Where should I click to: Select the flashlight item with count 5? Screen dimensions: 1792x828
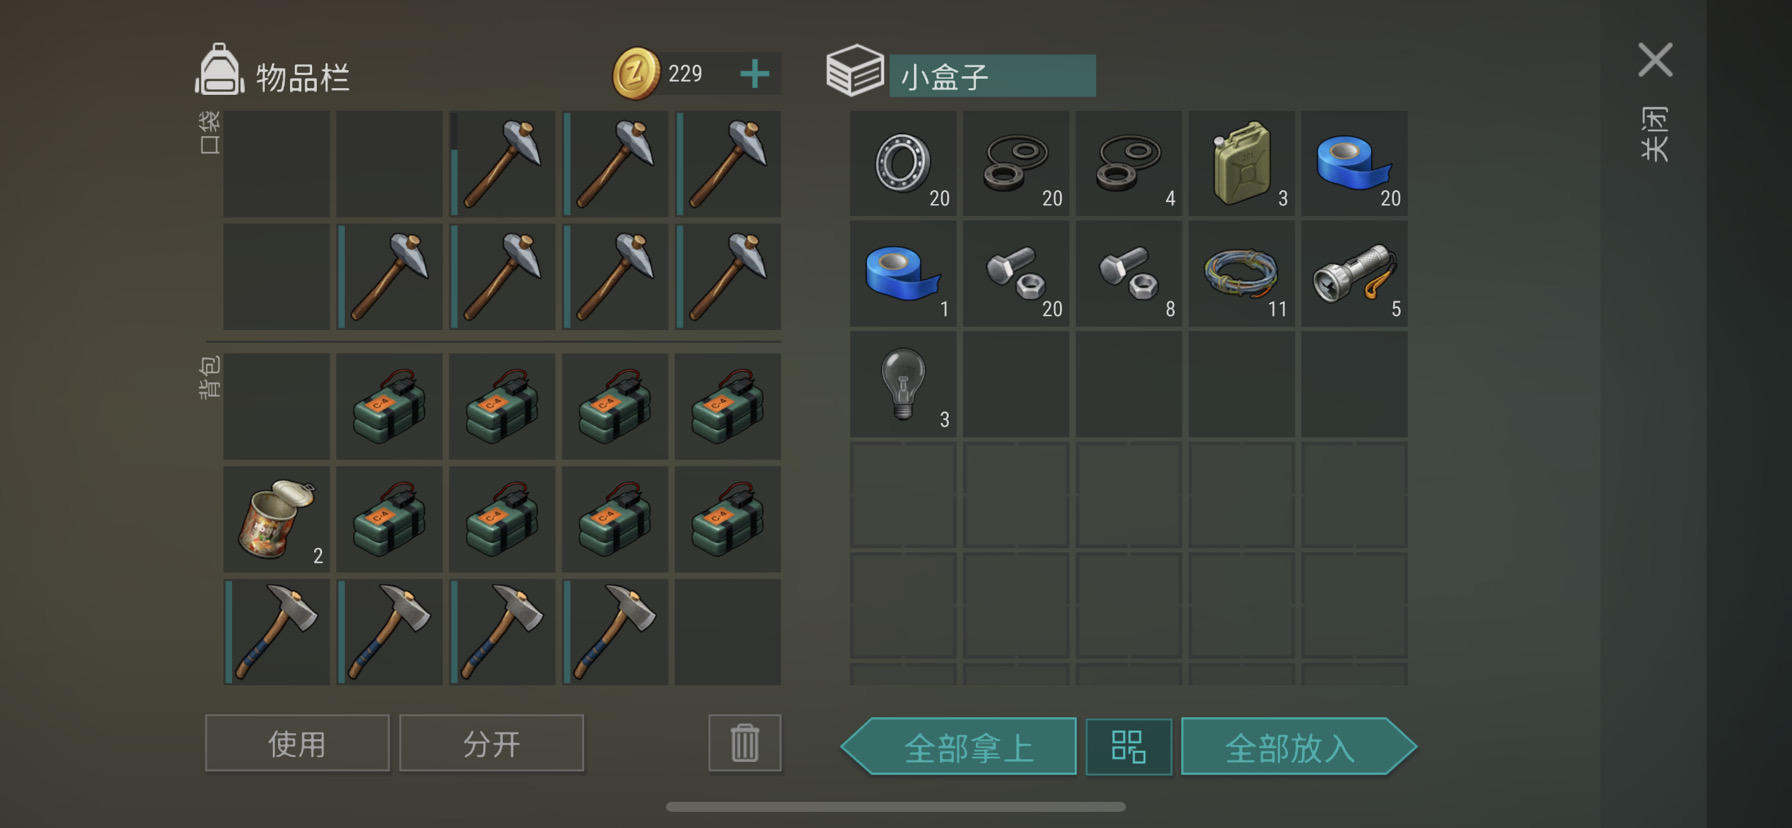click(x=1354, y=274)
